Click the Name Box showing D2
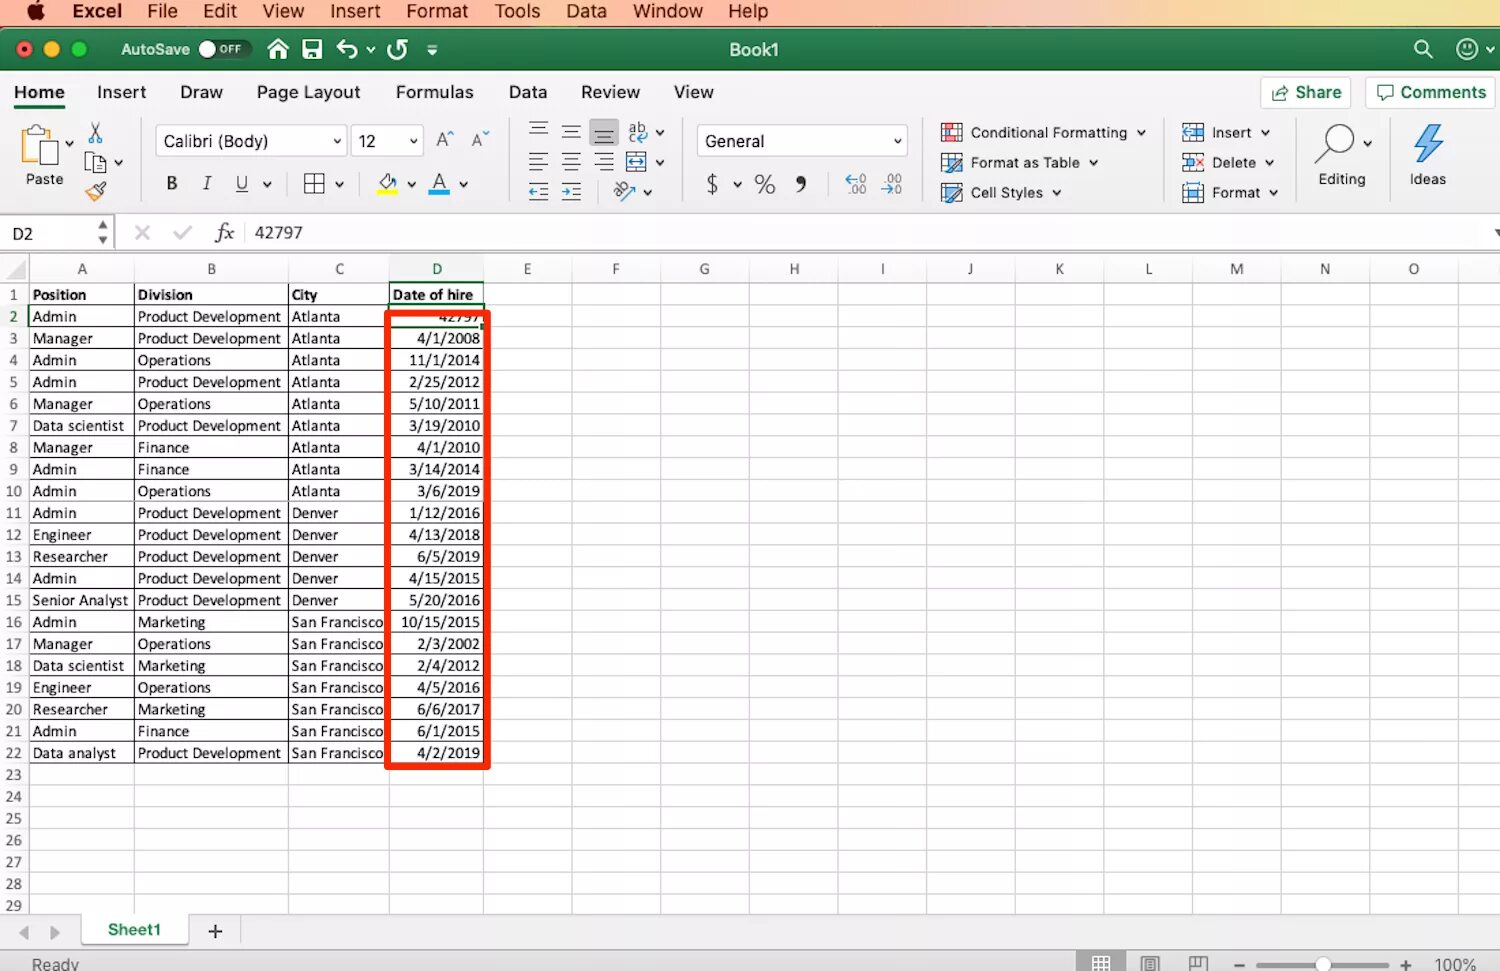The image size is (1500, 971). [x=52, y=233]
